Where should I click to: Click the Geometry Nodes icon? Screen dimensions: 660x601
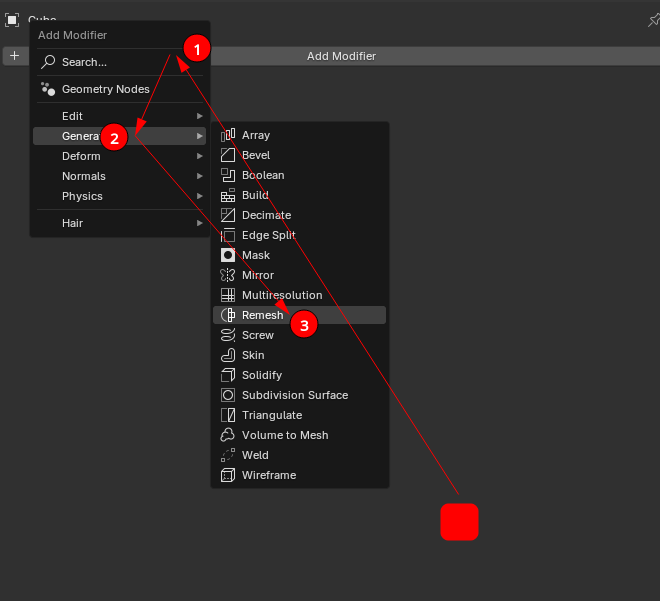[48, 89]
